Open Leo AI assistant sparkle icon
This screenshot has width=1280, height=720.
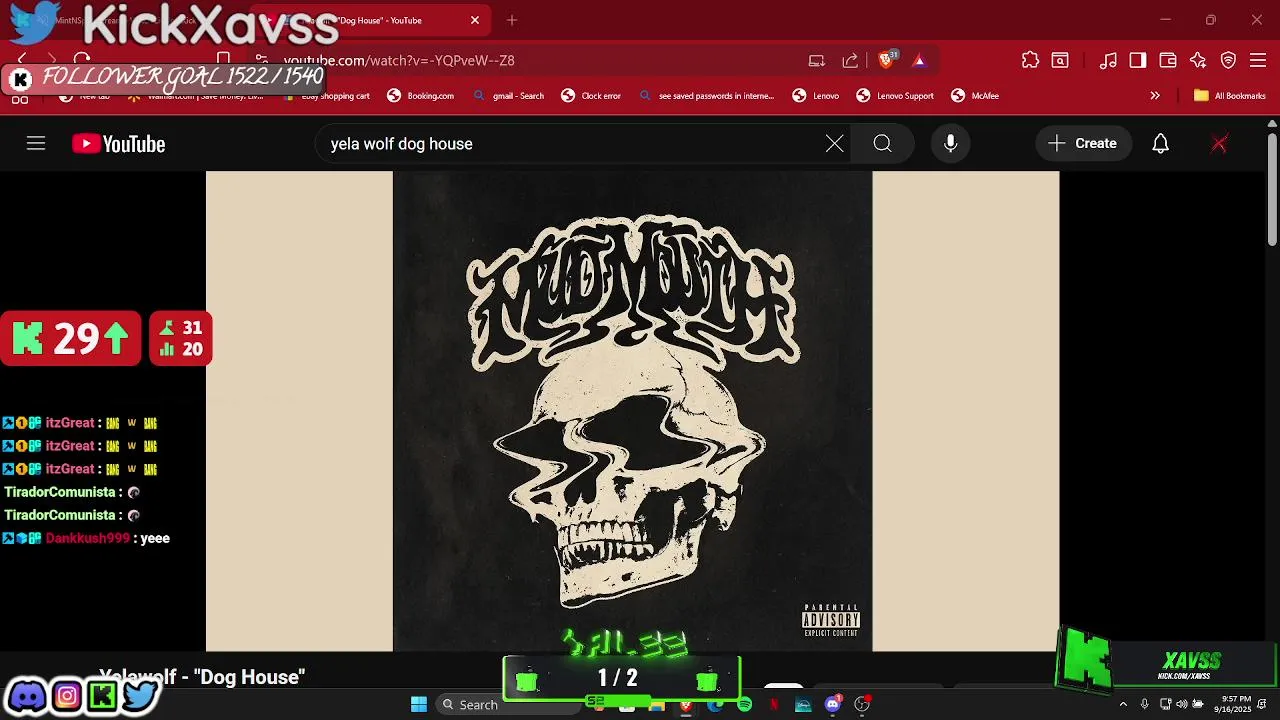(1198, 60)
